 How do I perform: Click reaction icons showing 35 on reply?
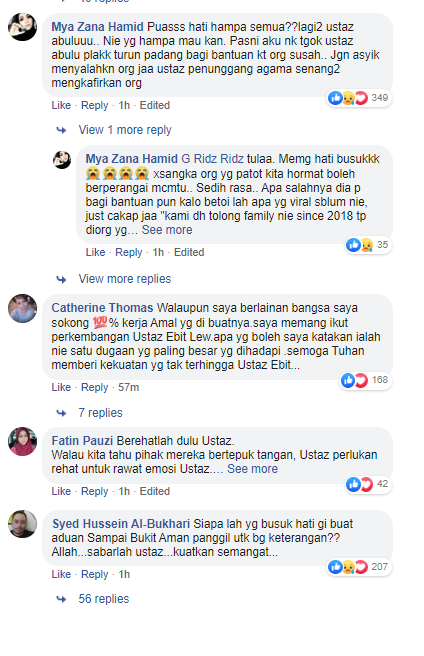(x=368, y=245)
